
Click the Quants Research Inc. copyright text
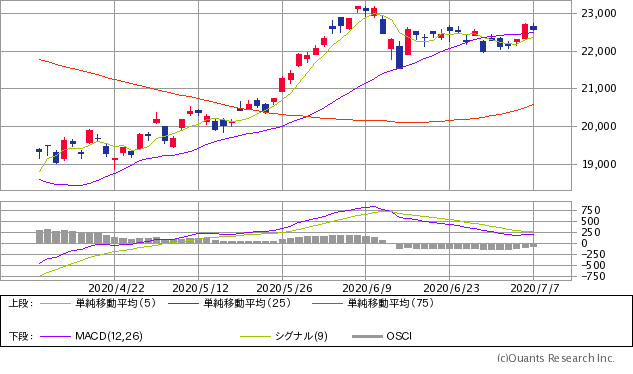click(x=556, y=358)
